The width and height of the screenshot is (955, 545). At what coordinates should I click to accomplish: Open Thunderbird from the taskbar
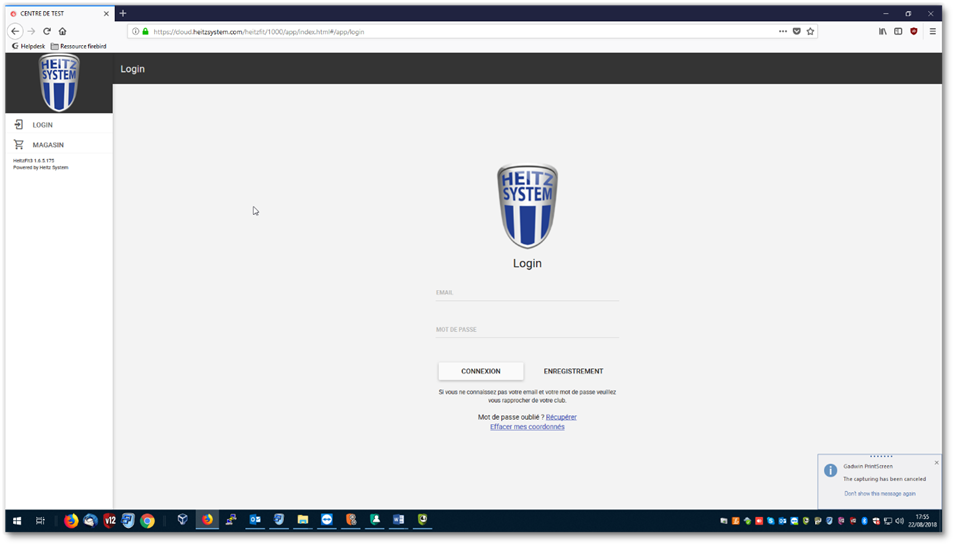pos(90,521)
